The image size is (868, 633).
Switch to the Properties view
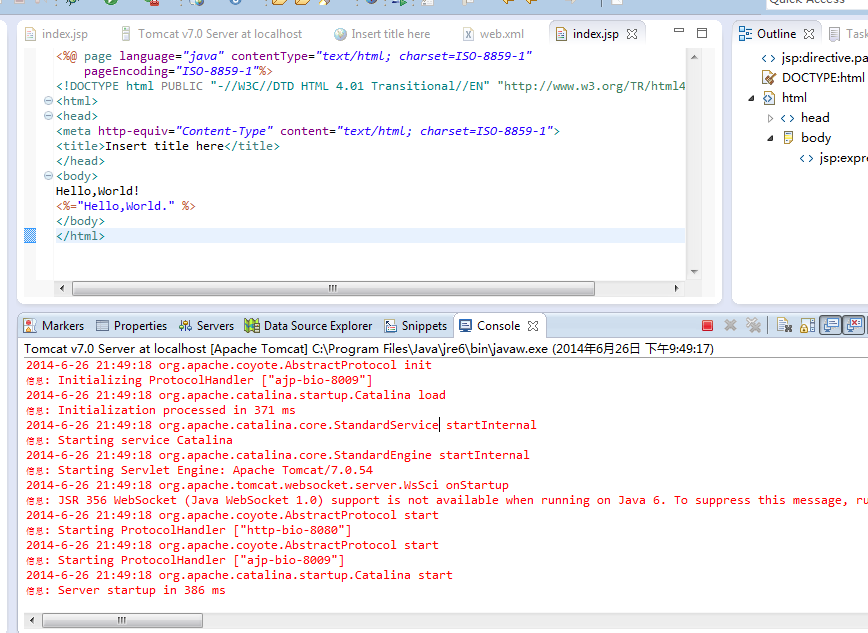pyautogui.click(x=131, y=326)
